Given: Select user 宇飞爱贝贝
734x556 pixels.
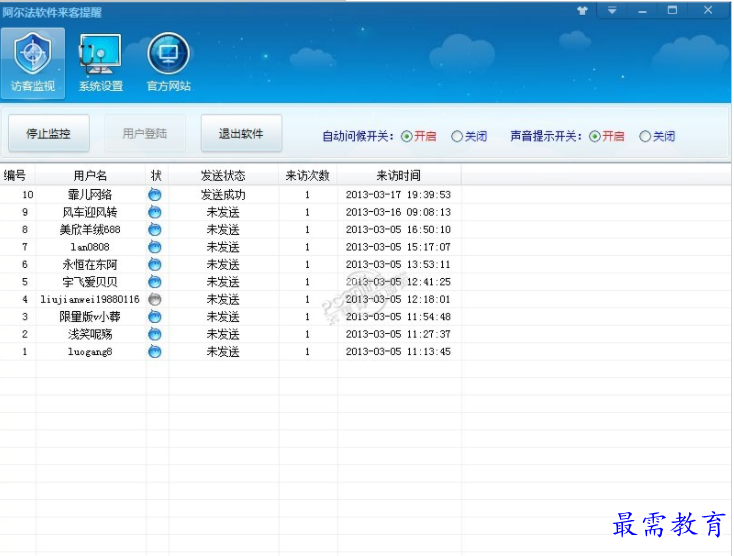Looking at the screenshot, I should (x=90, y=282).
